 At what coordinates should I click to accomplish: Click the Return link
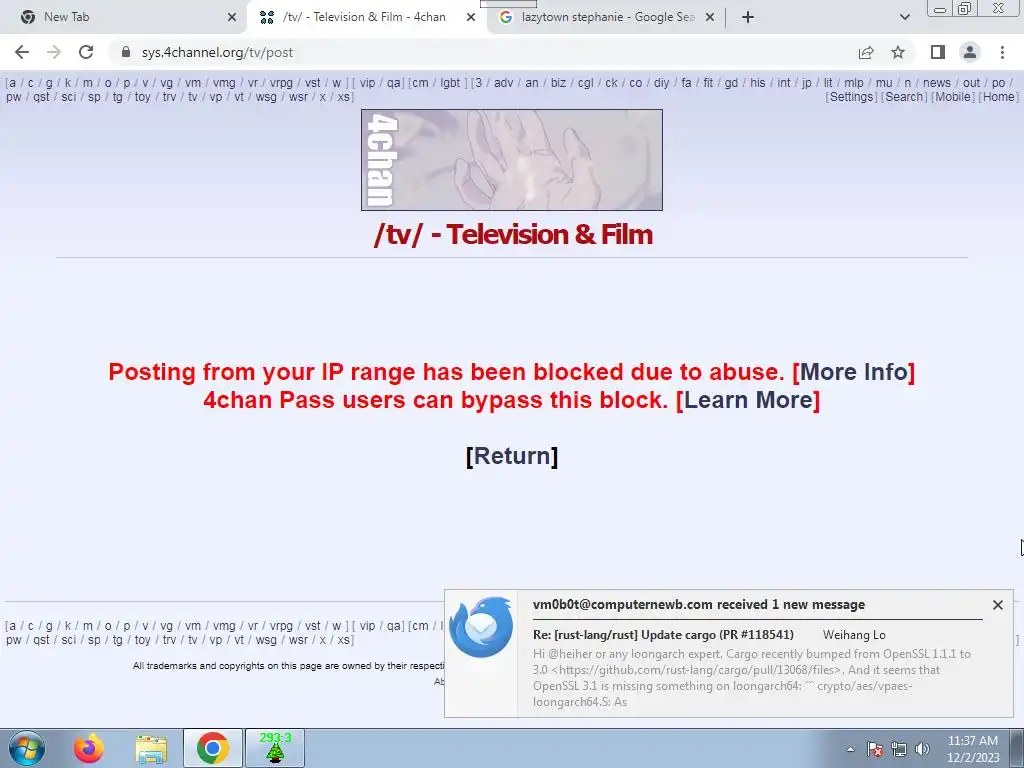pos(512,456)
